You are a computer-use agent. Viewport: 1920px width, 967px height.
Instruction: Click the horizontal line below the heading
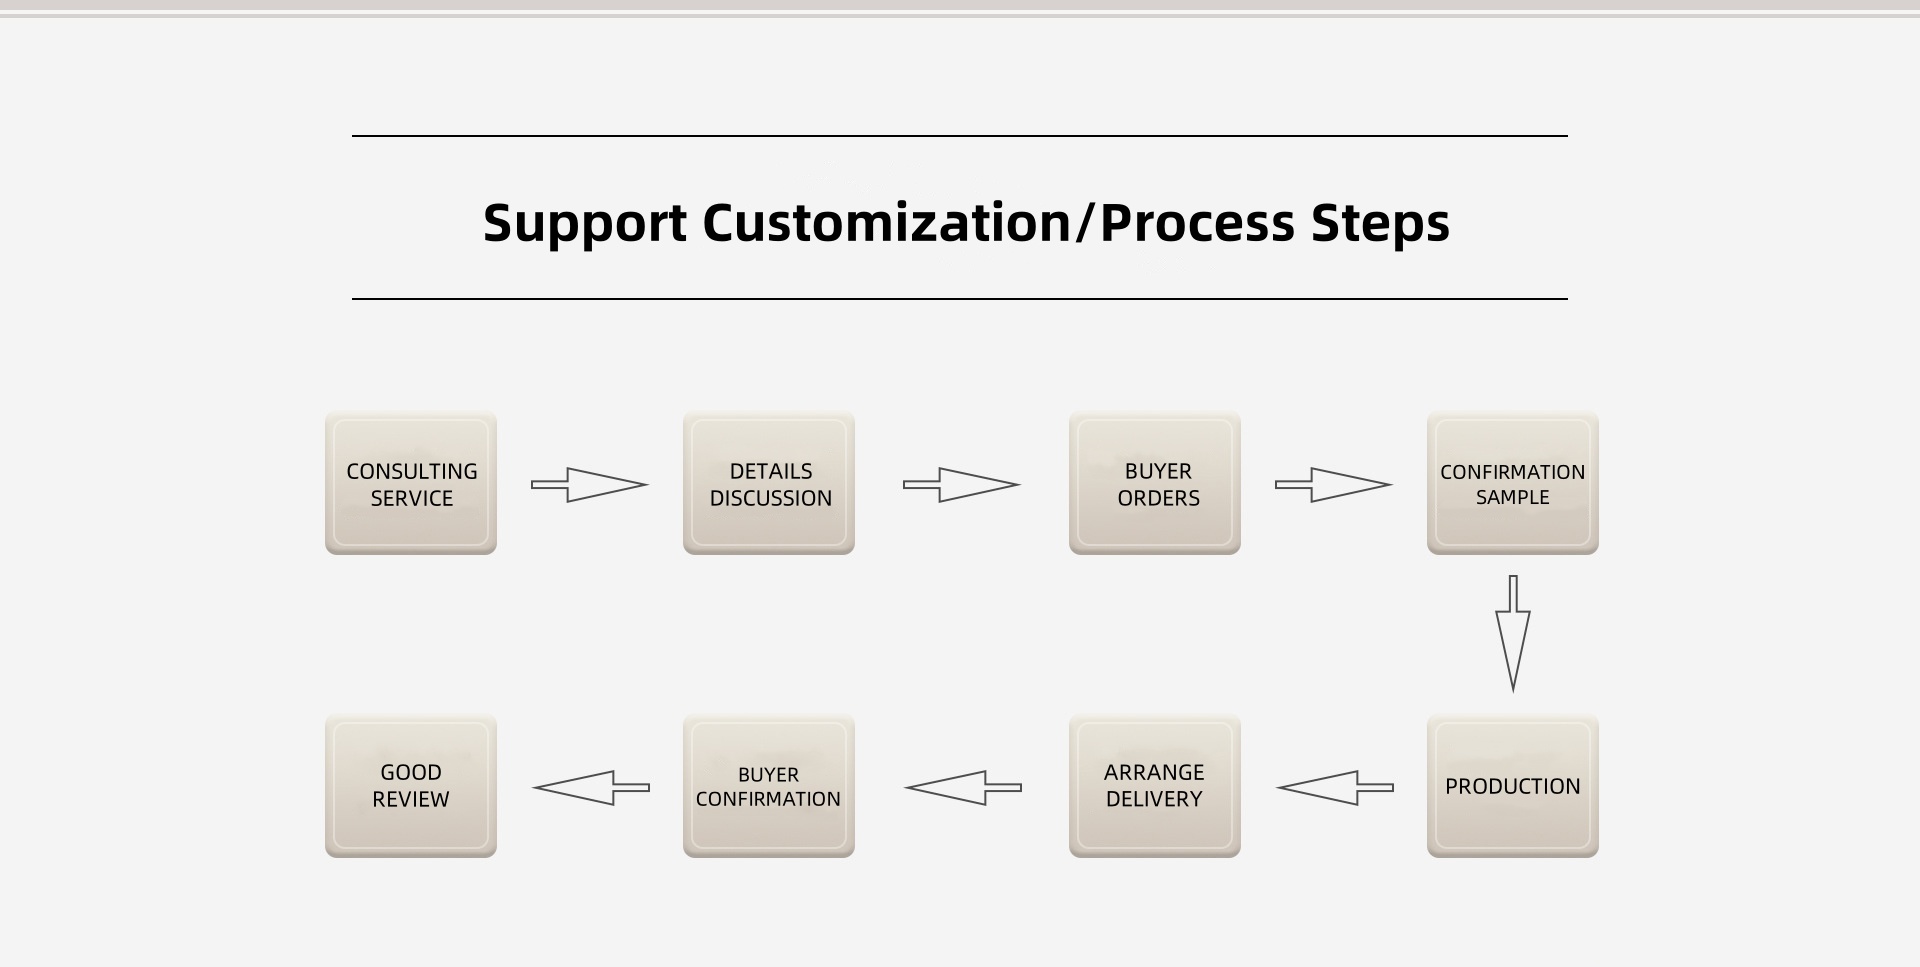(x=960, y=299)
